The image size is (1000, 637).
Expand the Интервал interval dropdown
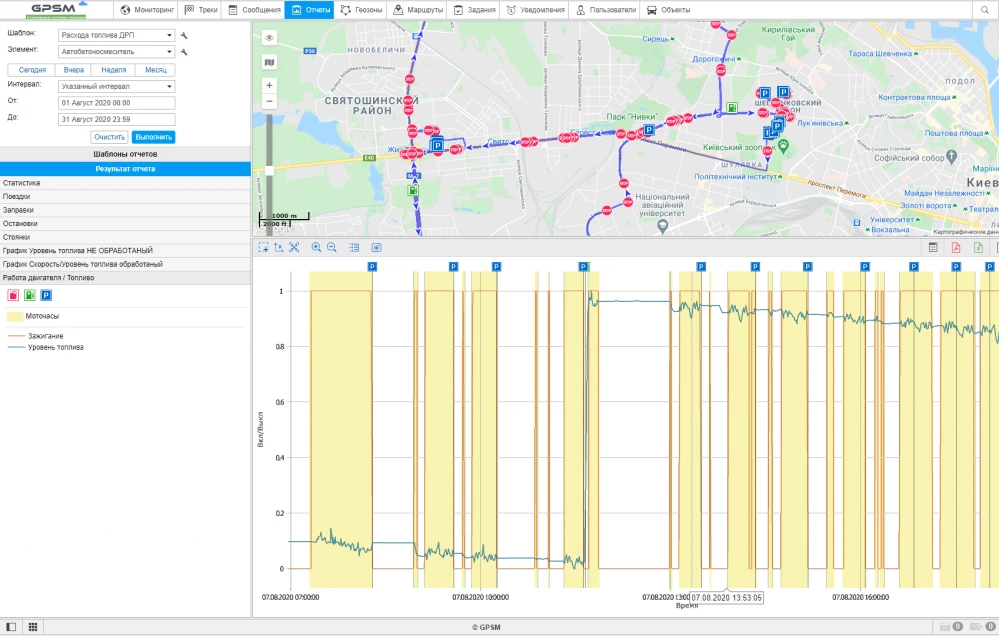tap(116, 86)
